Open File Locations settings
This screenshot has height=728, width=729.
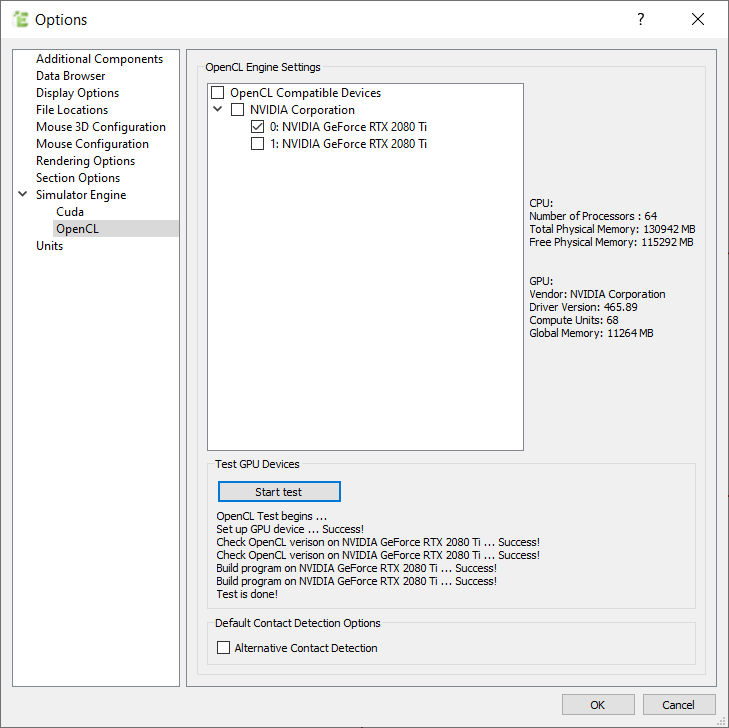tap(72, 110)
